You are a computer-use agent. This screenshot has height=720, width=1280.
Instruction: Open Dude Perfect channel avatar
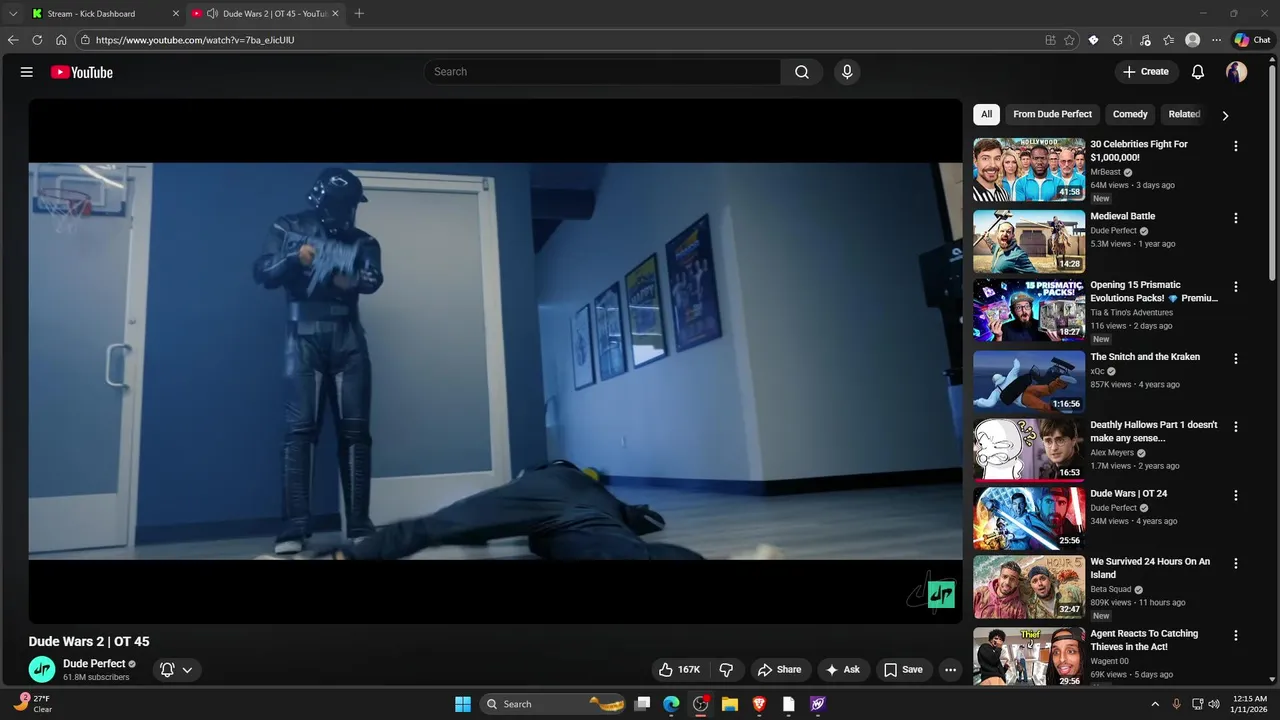42,669
